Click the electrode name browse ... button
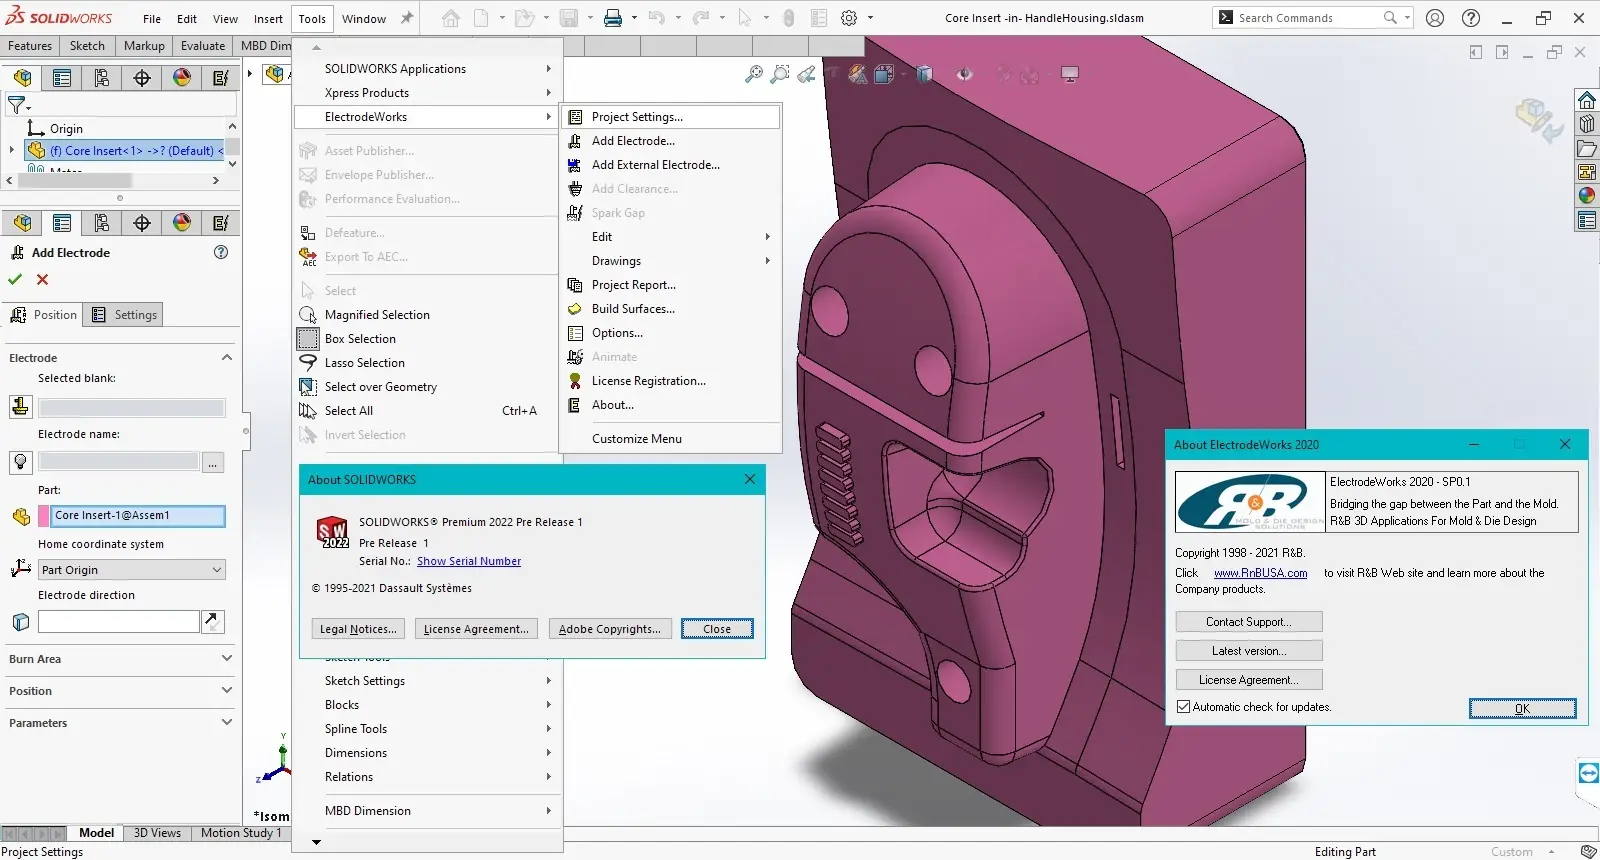Viewport: 1600px width, 860px height. coord(212,462)
